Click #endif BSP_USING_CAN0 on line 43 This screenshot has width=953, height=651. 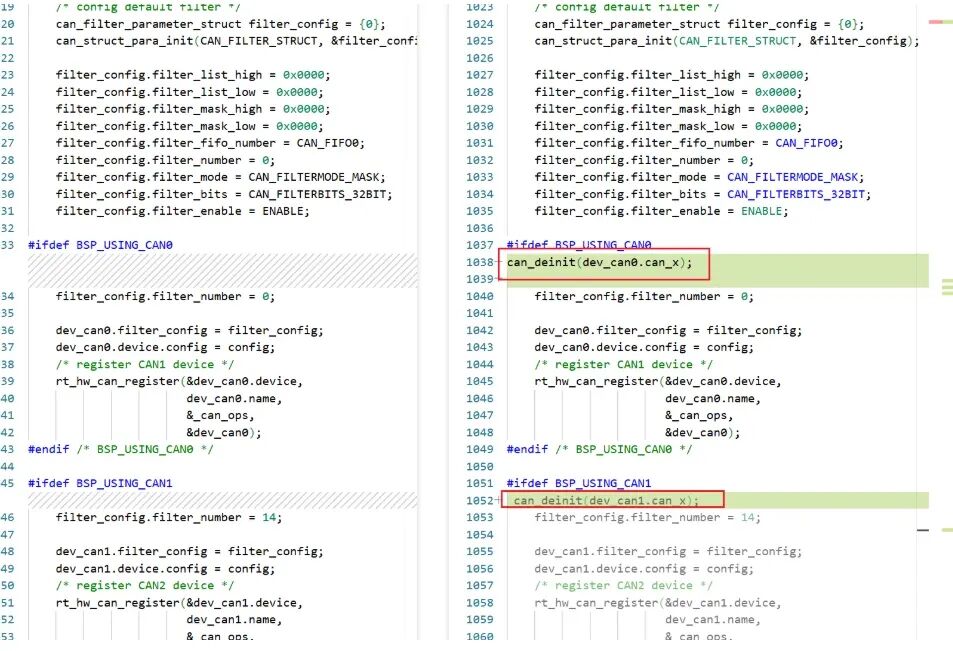tap(120, 449)
